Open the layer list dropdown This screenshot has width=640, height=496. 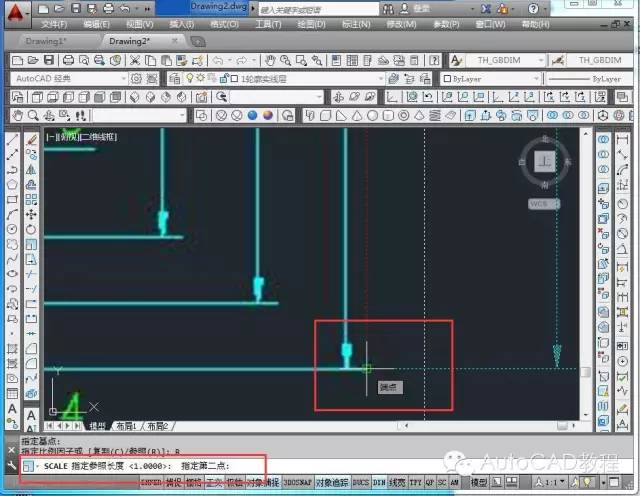click(380, 78)
